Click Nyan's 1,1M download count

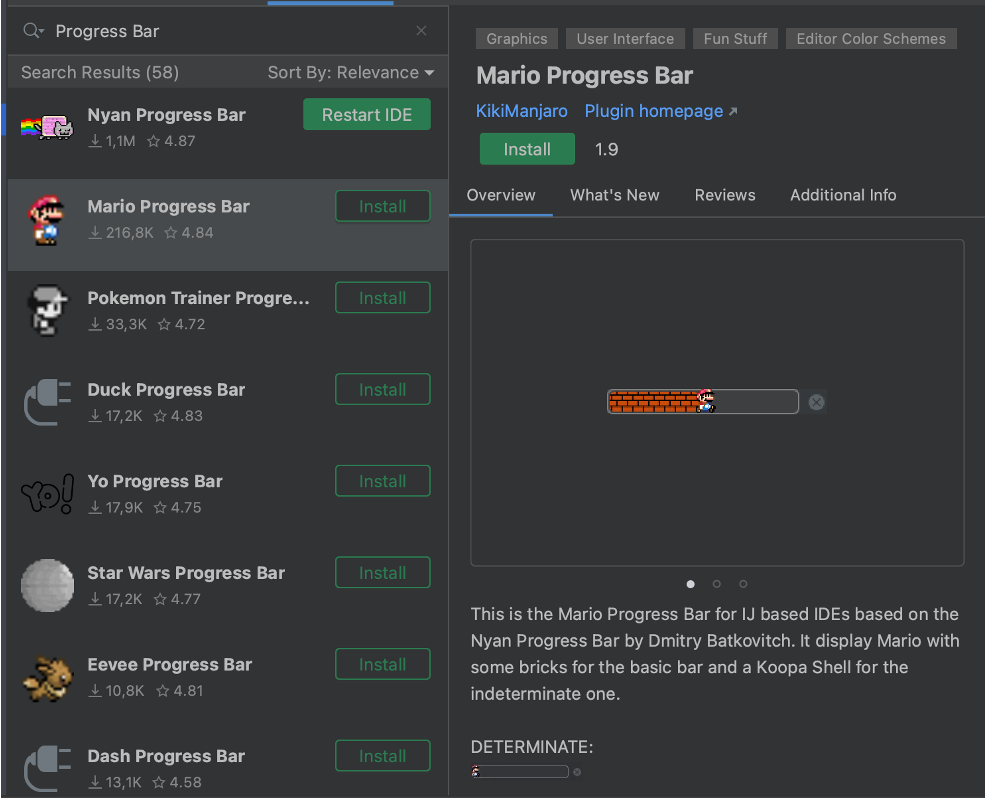[112, 141]
